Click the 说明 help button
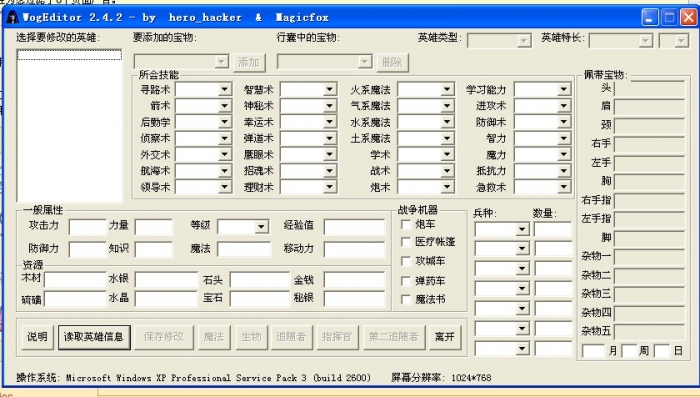700x397 pixels. pos(37,337)
